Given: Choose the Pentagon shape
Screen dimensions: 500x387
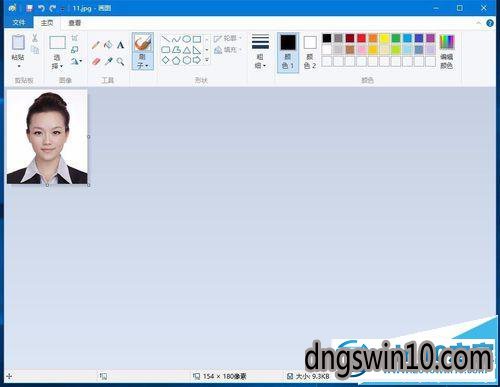Looking at the screenshot, I should tap(176, 60).
